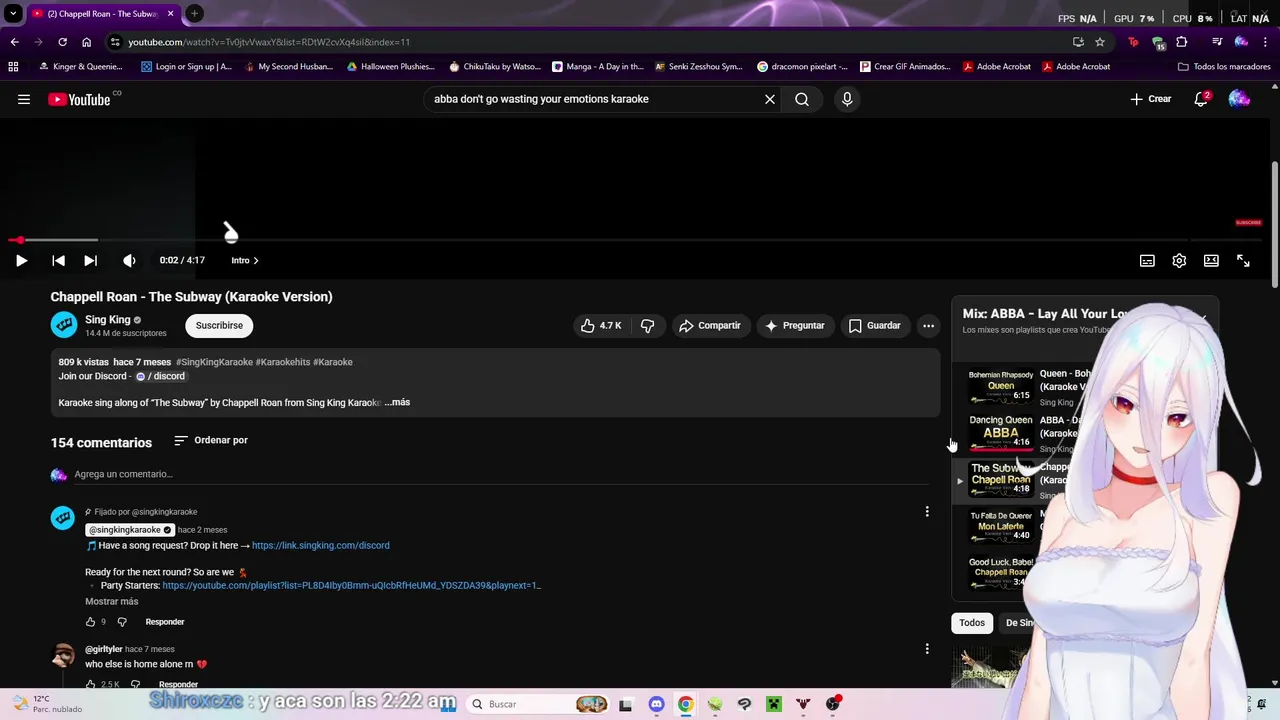The image size is (1280, 720).
Task: Open options menu for pinned comment
Action: pyautogui.click(x=927, y=512)
